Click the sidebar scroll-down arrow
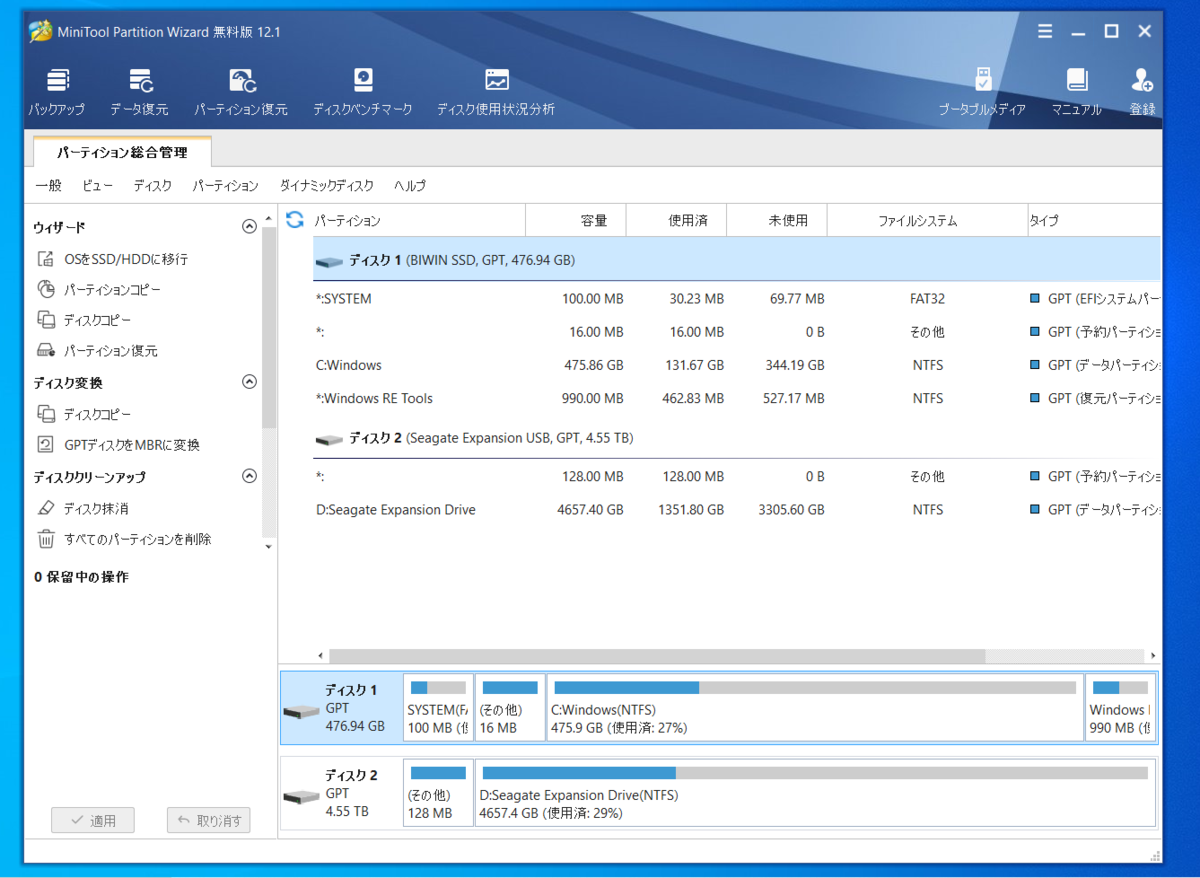 point(268,546)
